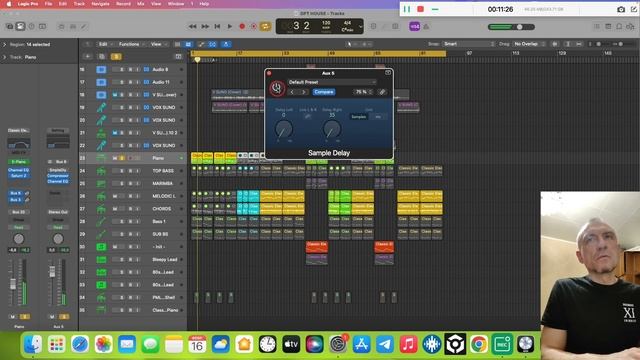Screen dimensions: 640x360
Task: Toggle the yellow Cycle button
Action: pyautogui.click(x=265, y=27)
